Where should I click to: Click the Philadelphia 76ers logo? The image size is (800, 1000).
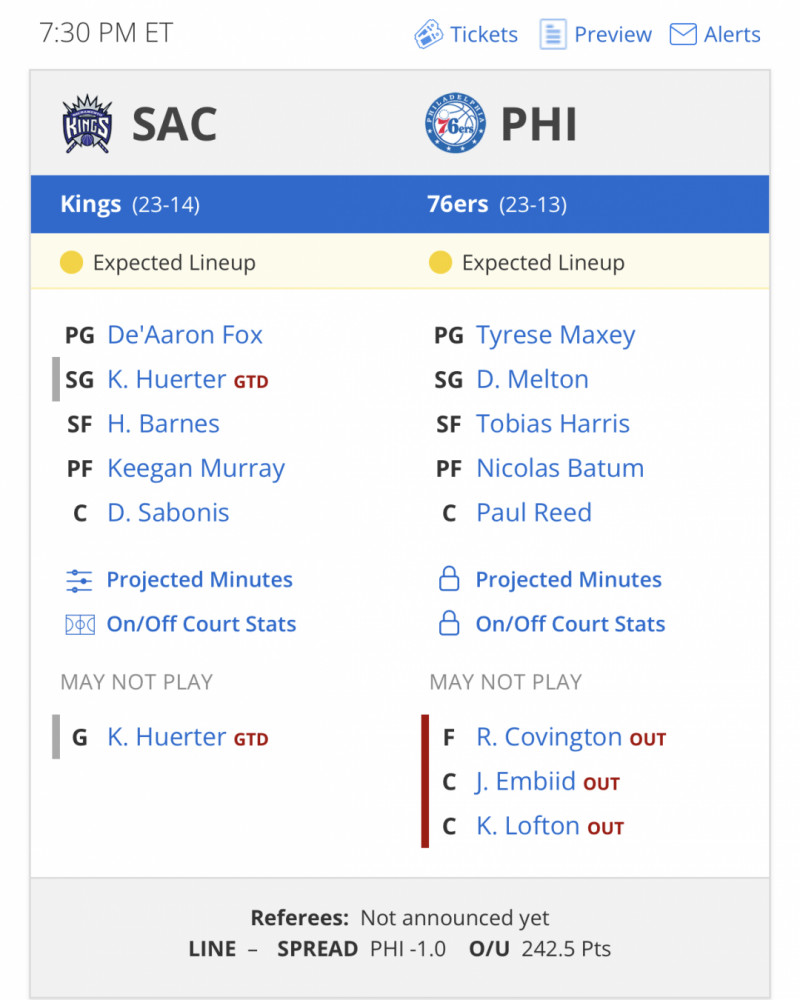pyautogui.click(x=455, y=122)
